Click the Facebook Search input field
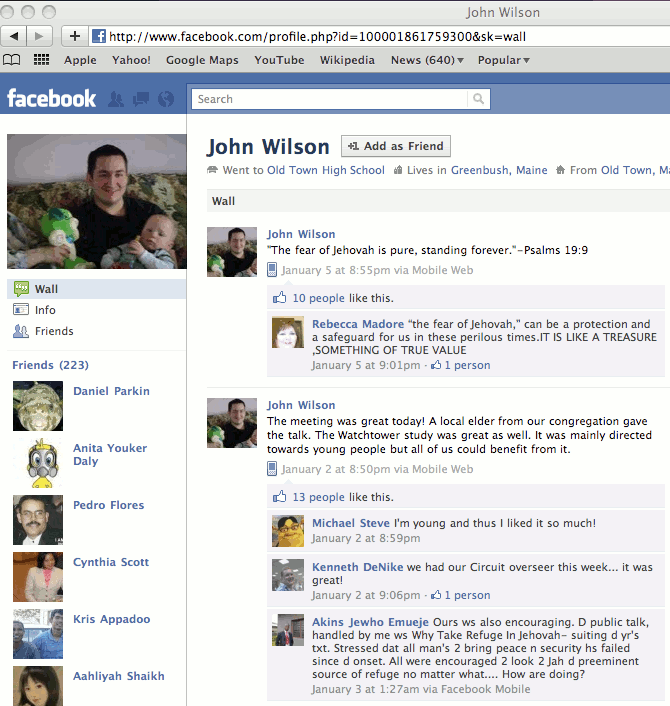 point(330,99)
